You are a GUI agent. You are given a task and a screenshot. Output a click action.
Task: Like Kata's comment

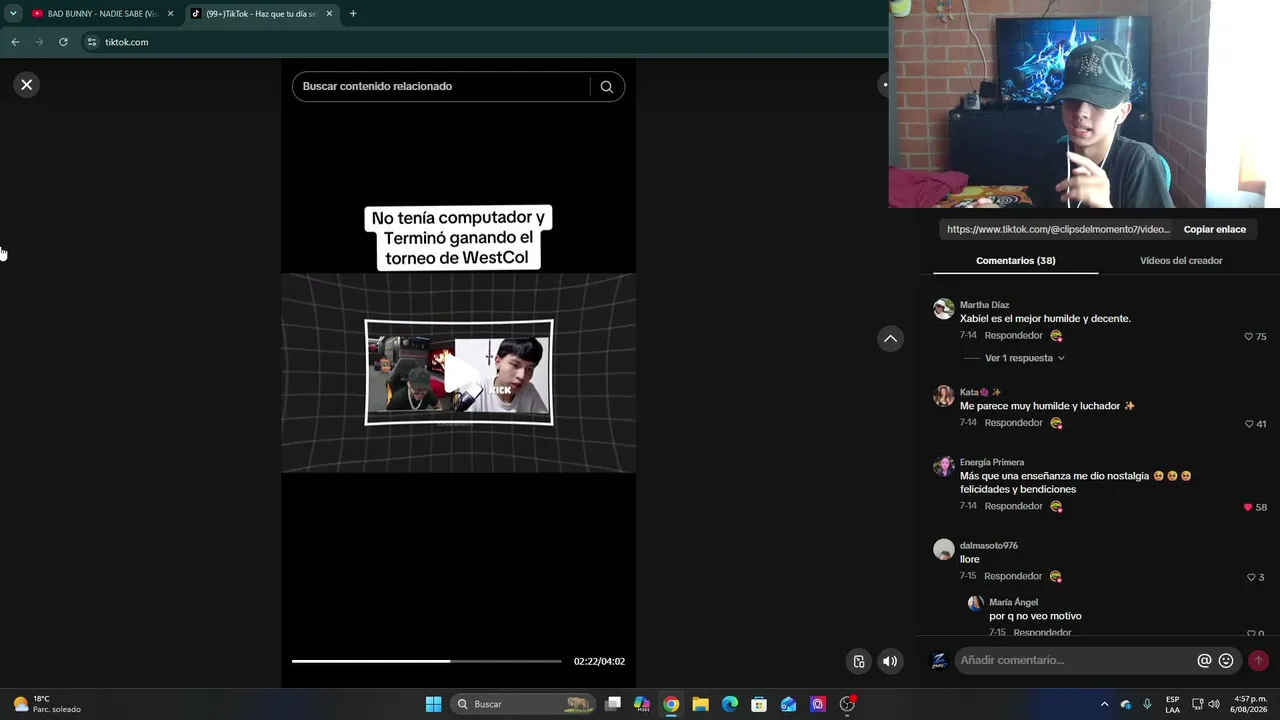[1249, 424]
